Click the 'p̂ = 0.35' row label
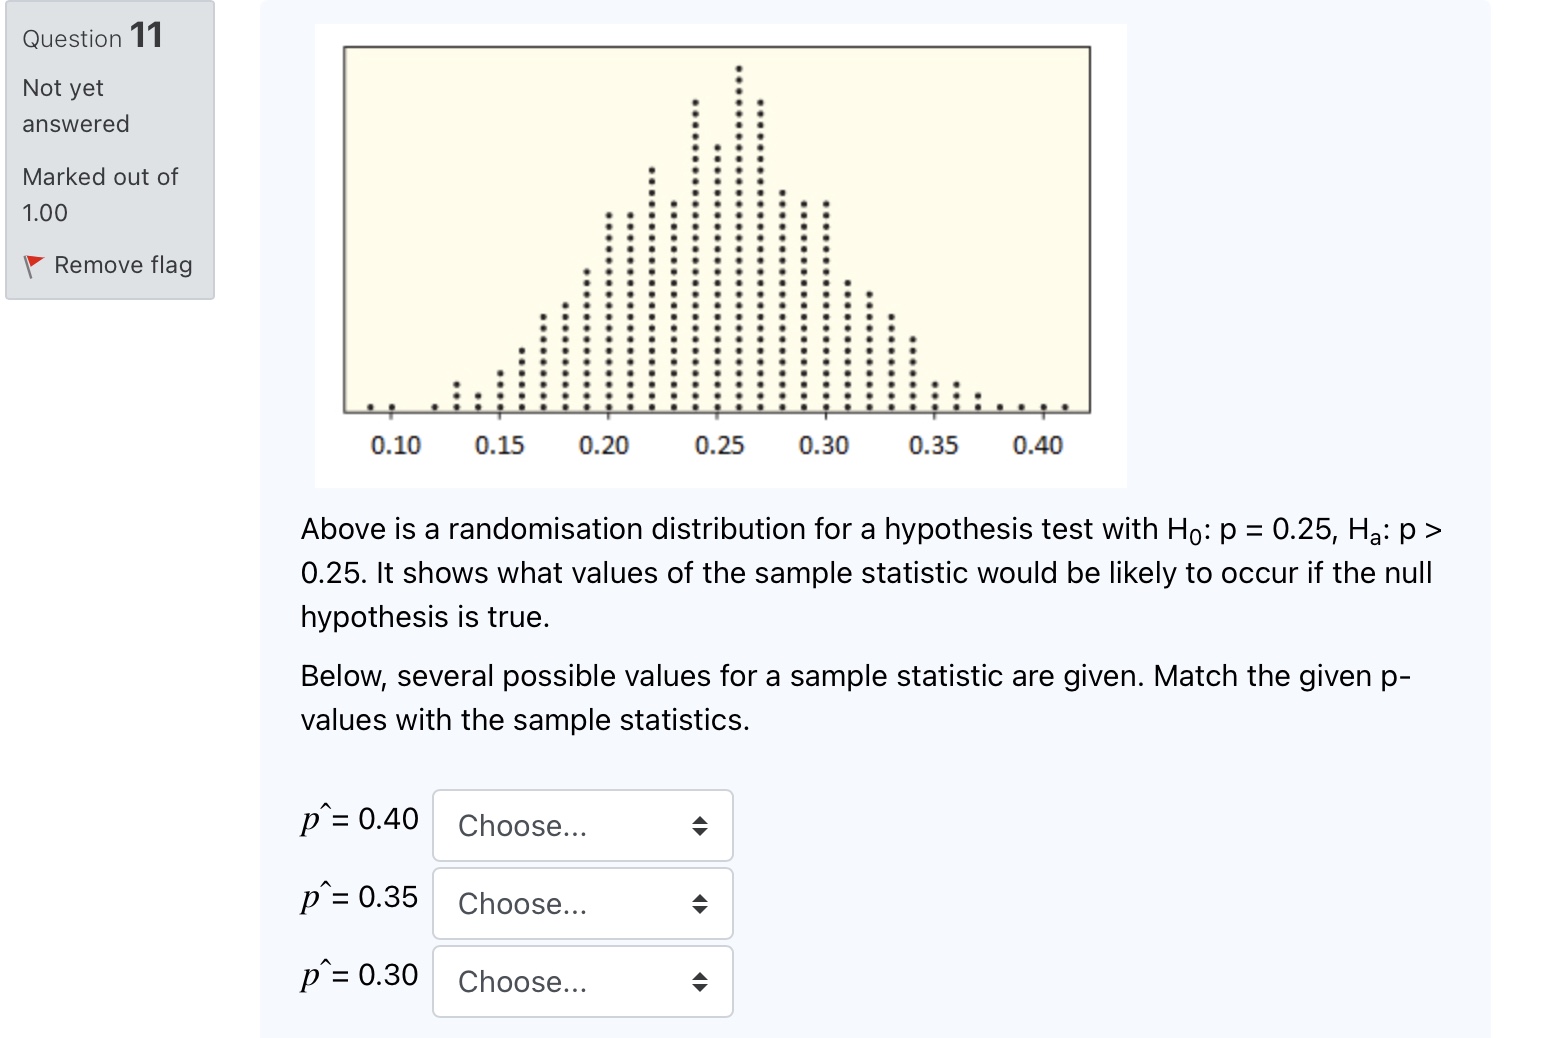The height and width of the screenshot is (1038, 1547). tap(360, 897)
